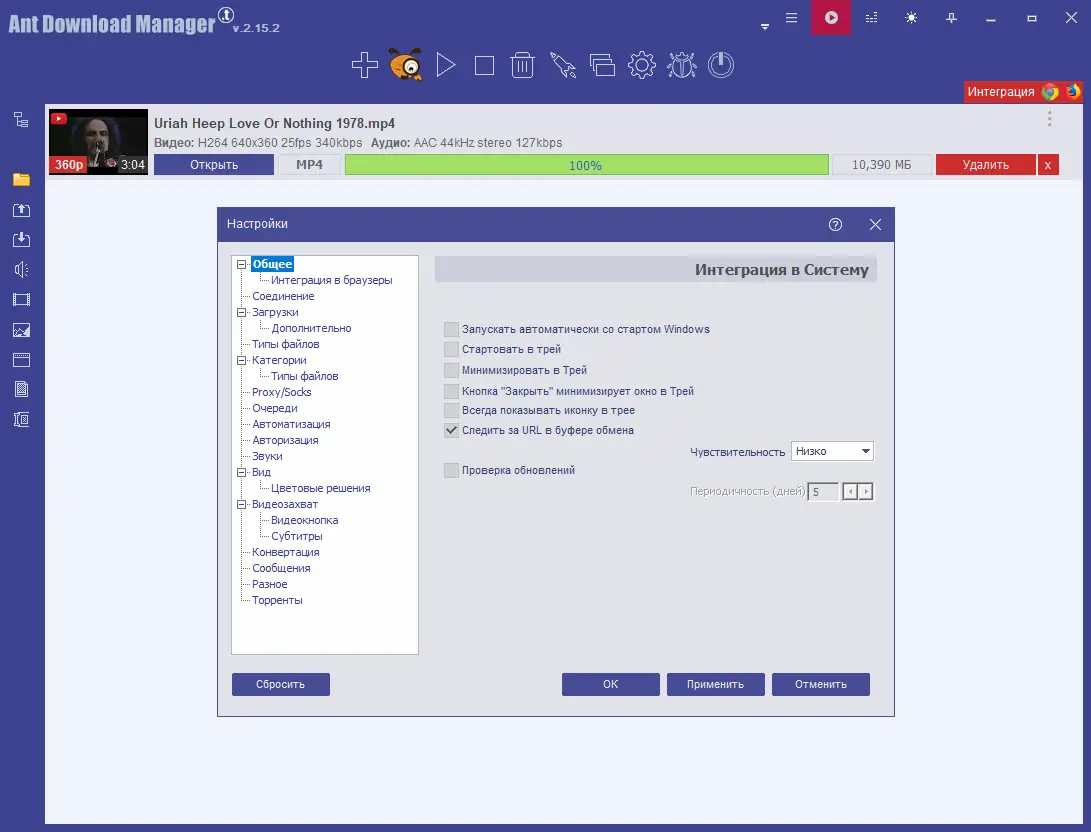Uncheck Следить за URL в буфере обмена
Image resolution: width=1091 pixels, height=832 pixels.
point(452,430)
